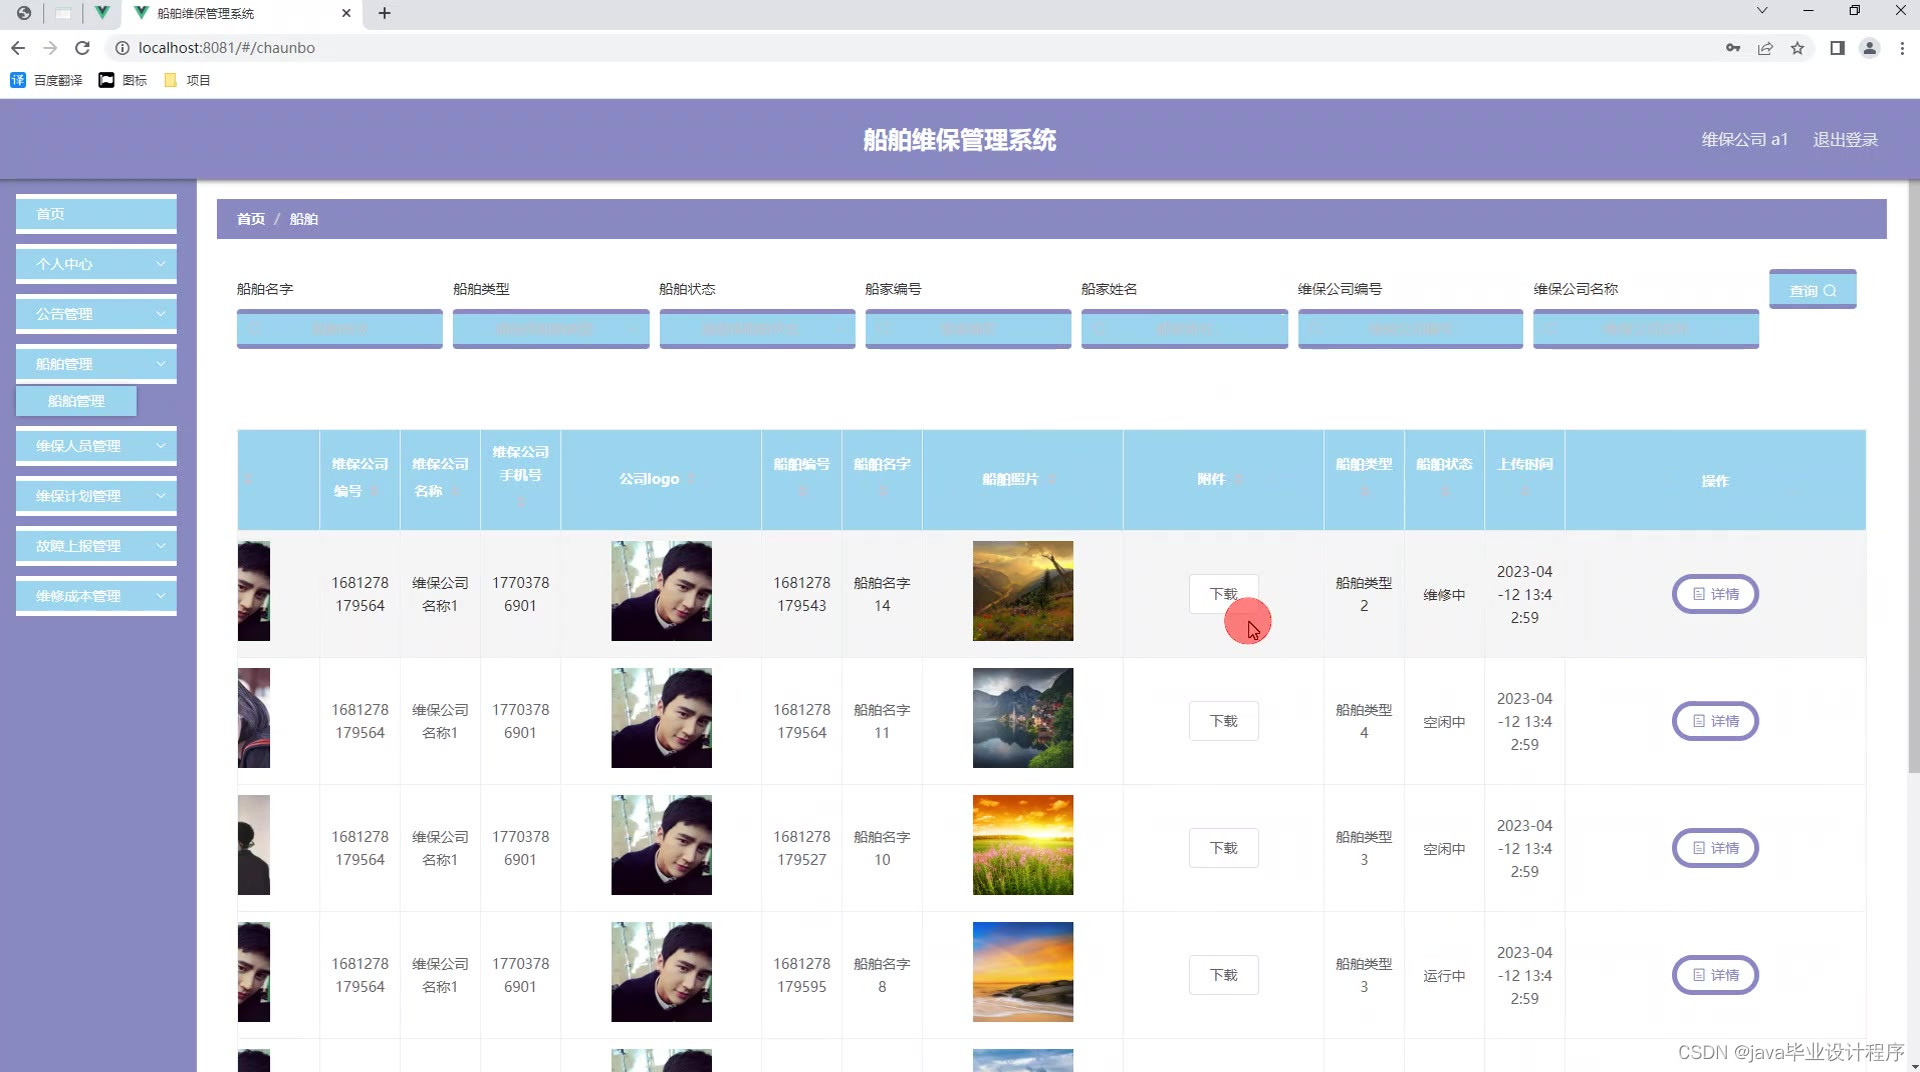View site information icon beside localhost URL
Image resolution: width=1920 pixels, height=1072 pixels.
[x=122, y=47]
